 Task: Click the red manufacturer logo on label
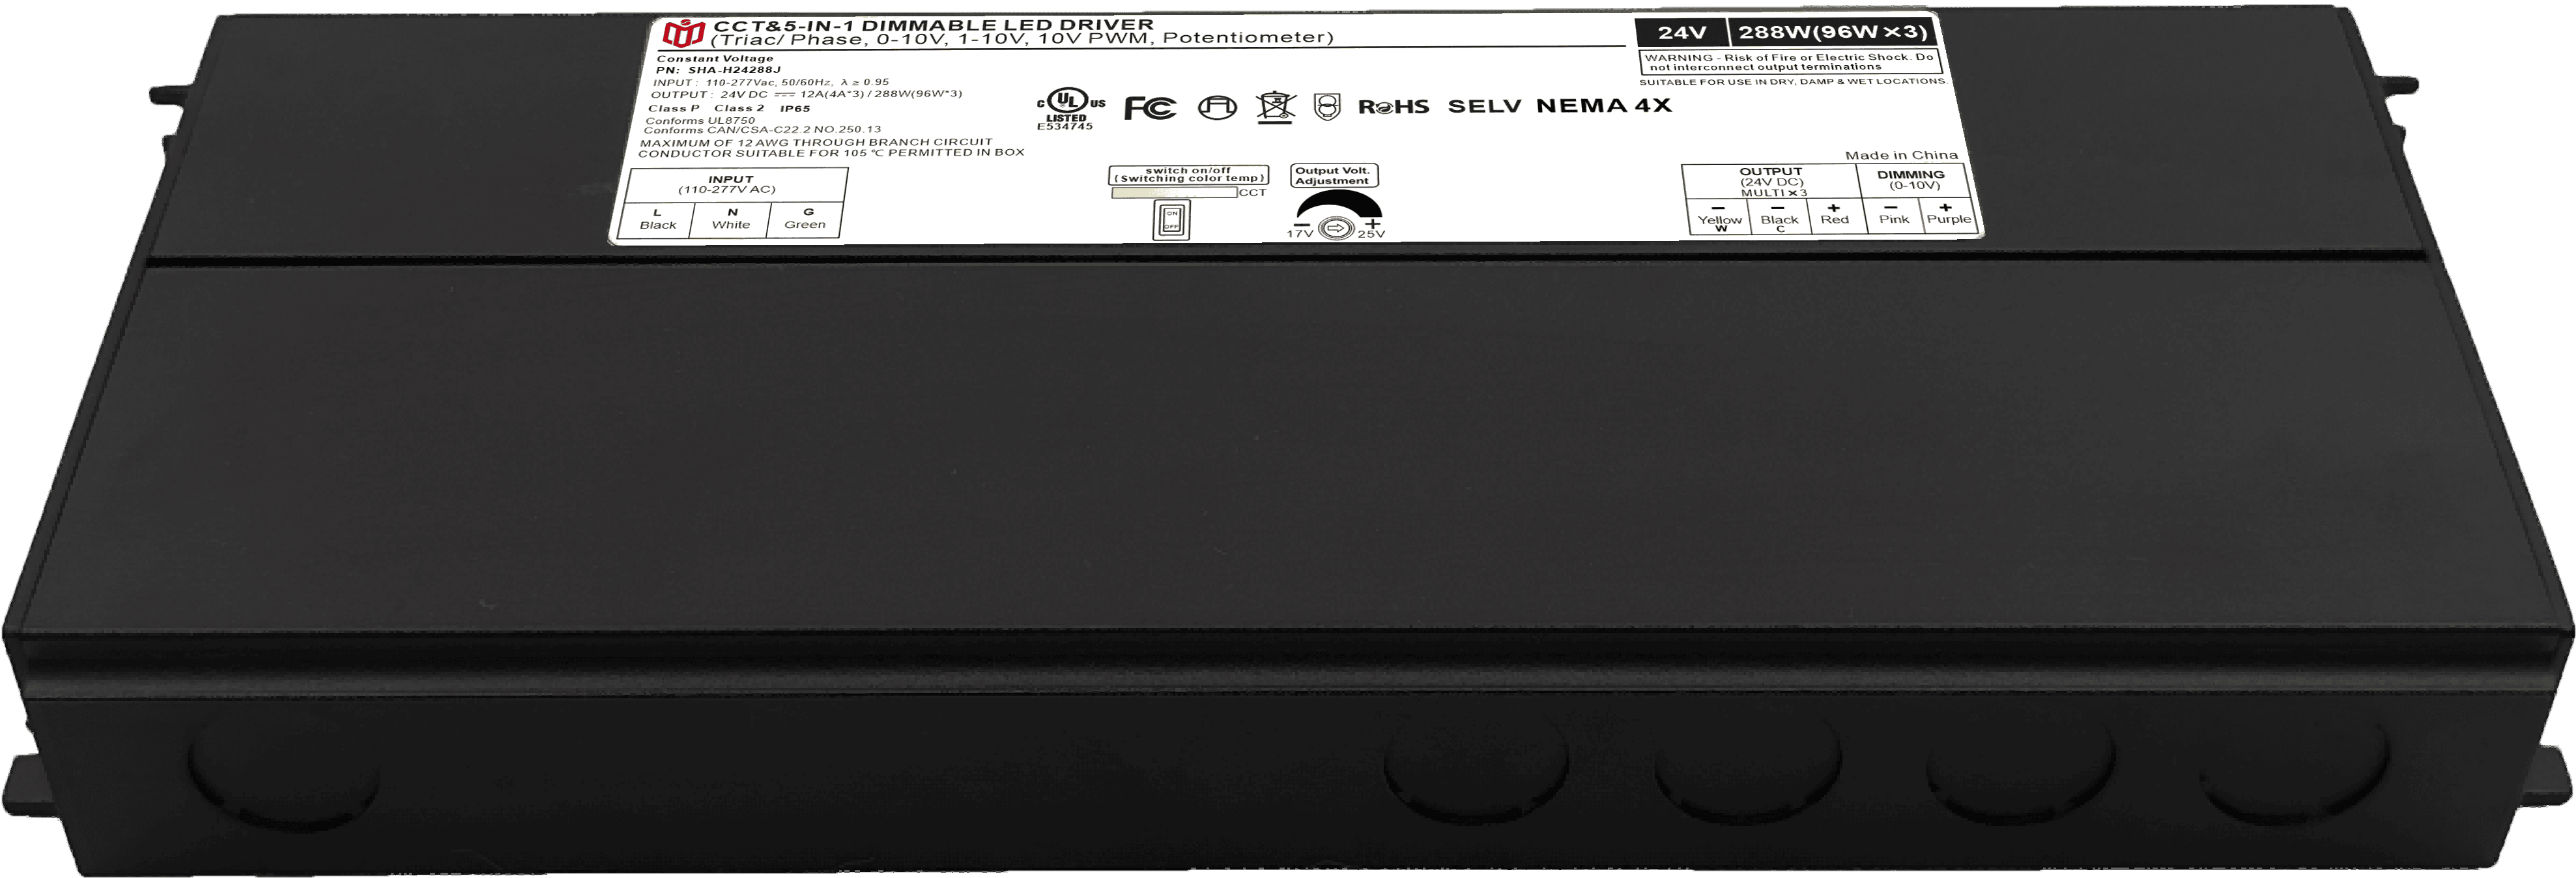(x=684, y=33)
